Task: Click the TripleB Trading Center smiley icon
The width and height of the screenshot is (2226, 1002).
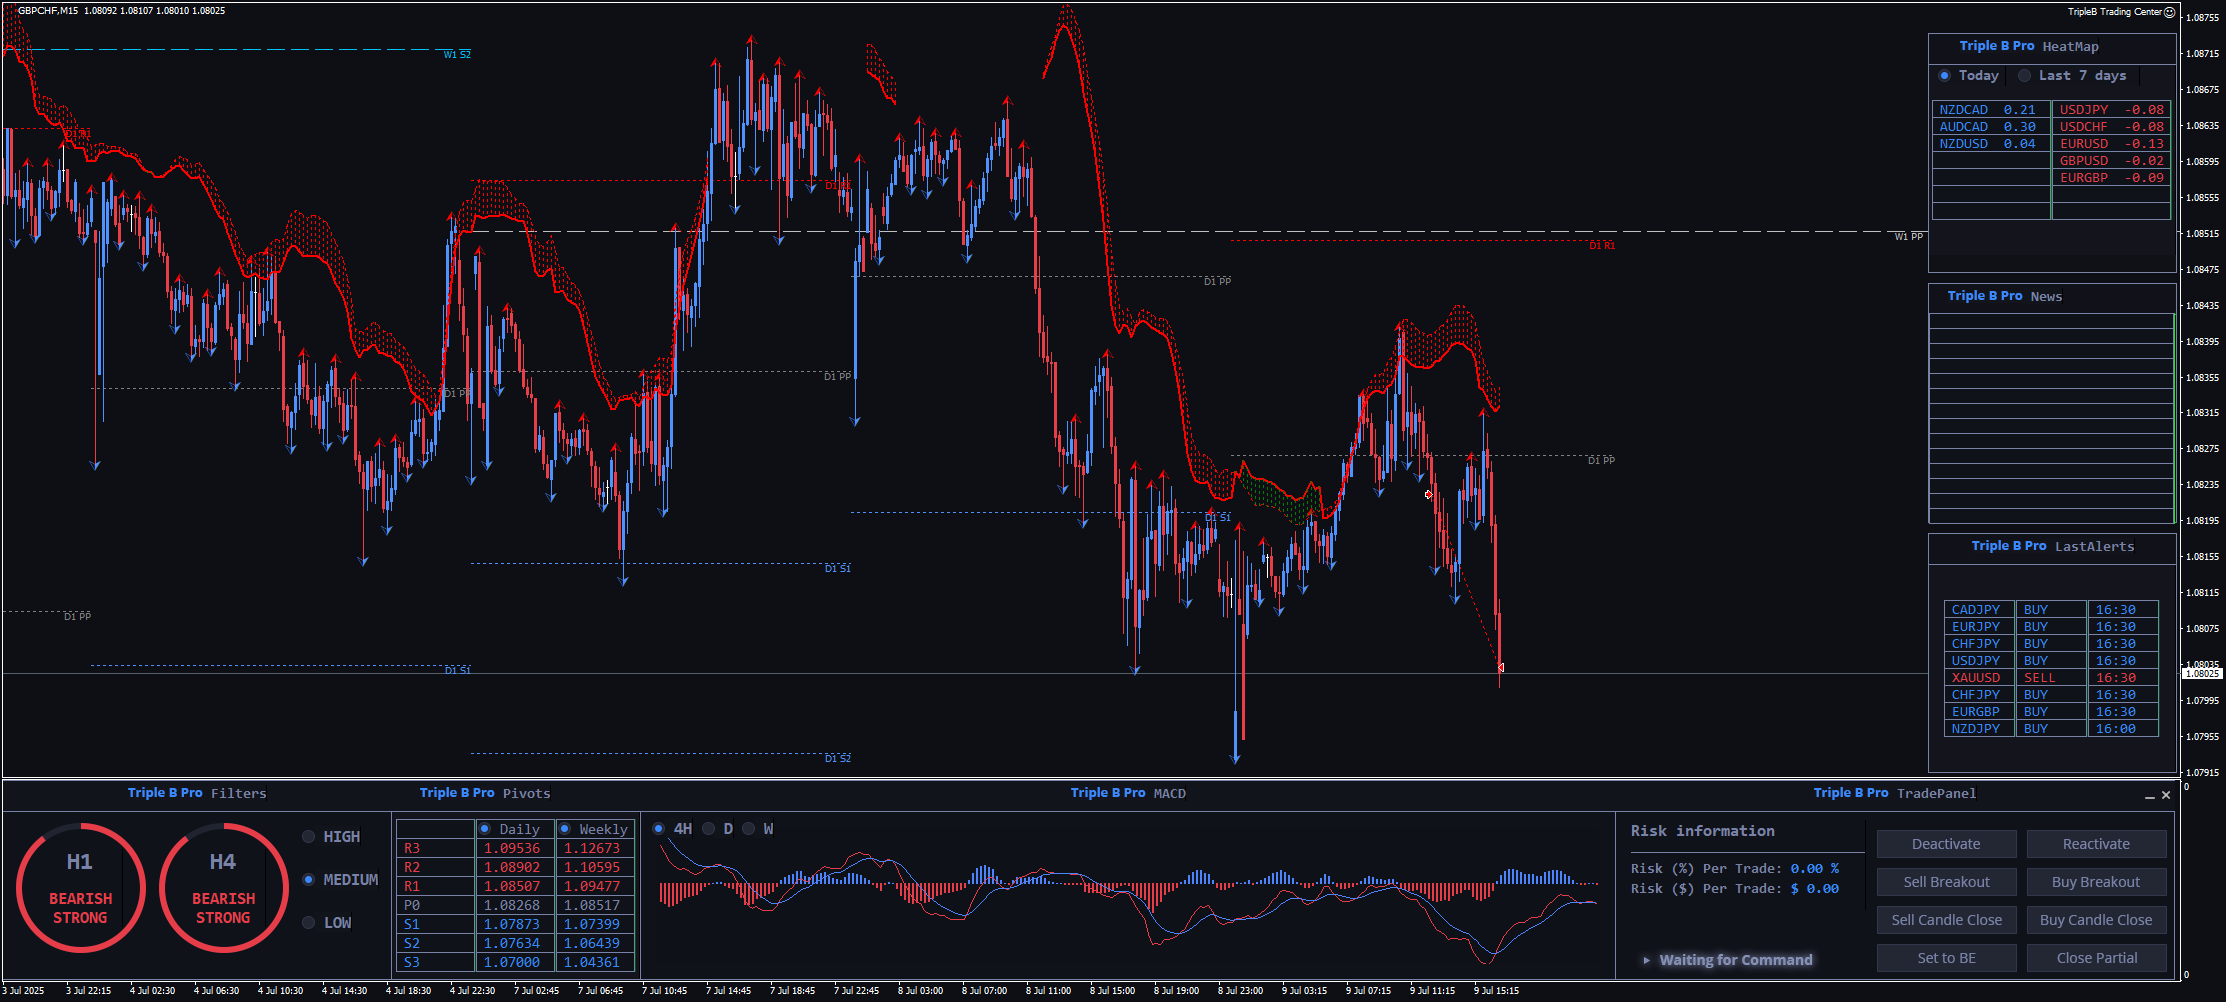Action: point(2169,12)
